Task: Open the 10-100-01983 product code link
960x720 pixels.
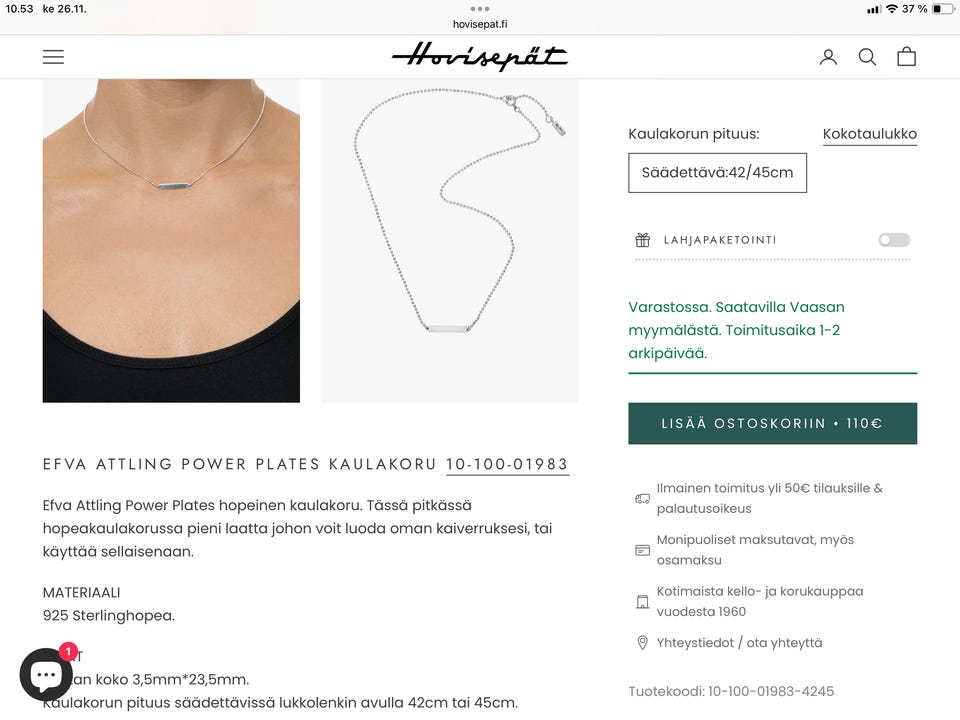Action: 508,465
